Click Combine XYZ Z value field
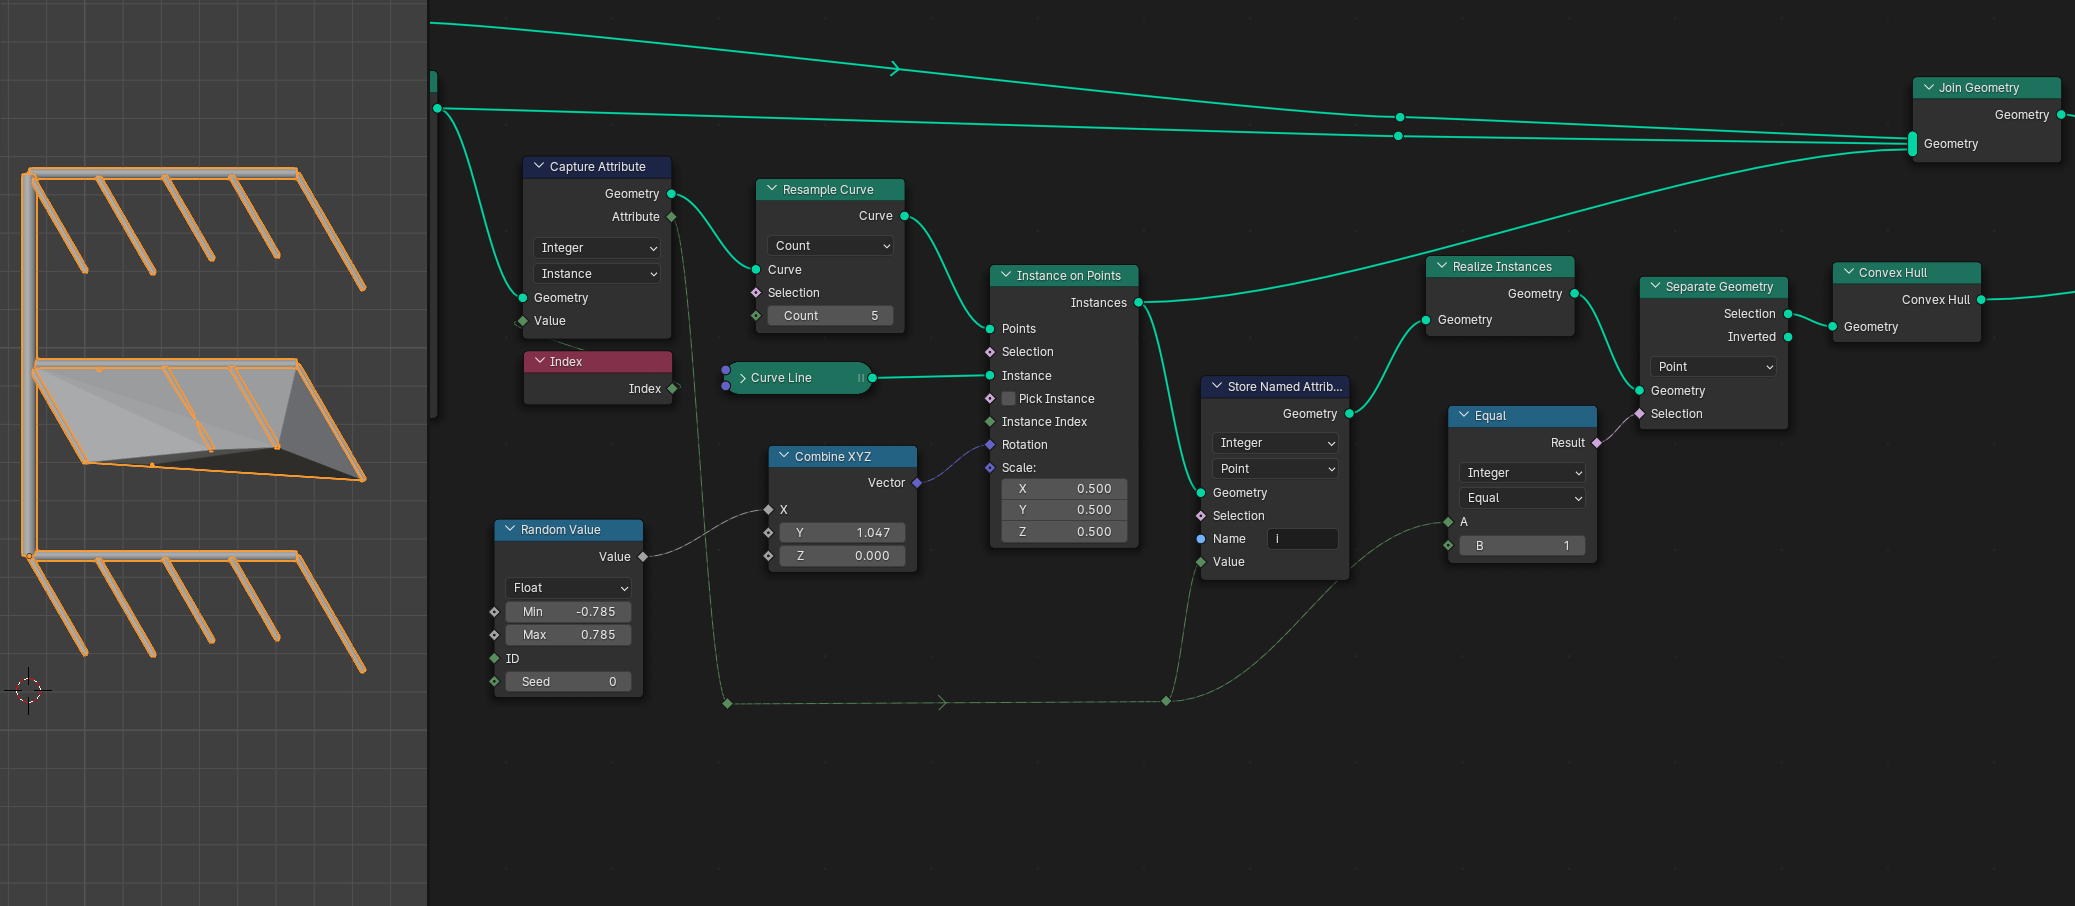The image size is (2075, 906). (842, 556)
